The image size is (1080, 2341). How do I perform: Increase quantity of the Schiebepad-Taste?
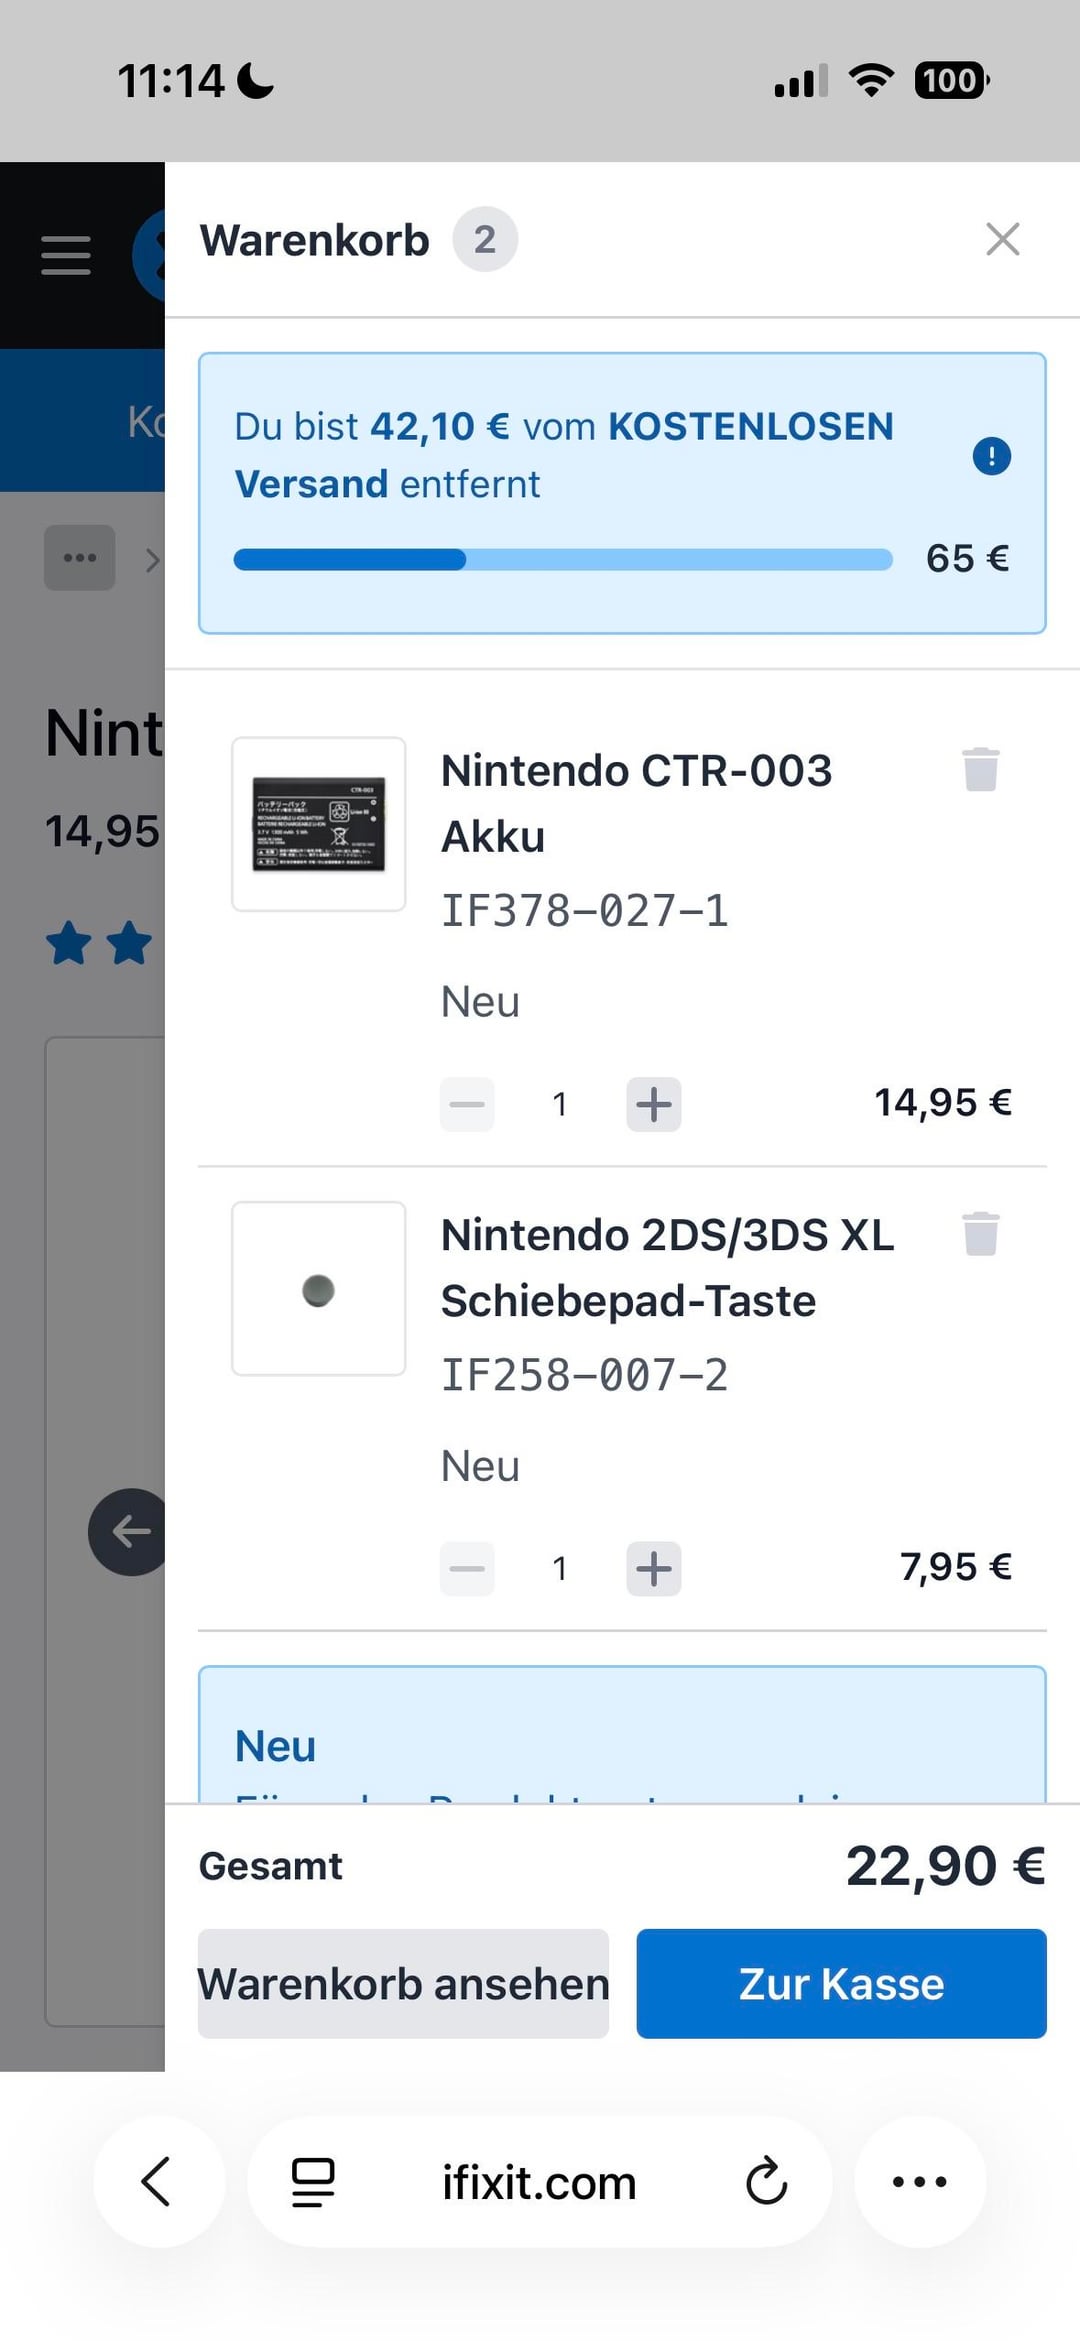pos(654,1568)
